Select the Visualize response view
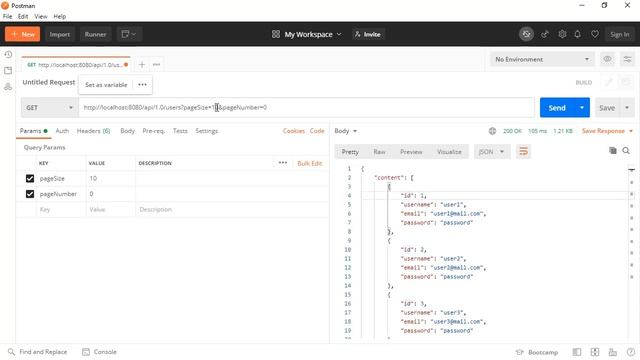This screenshot has width=640, height=360. point(449,152)
